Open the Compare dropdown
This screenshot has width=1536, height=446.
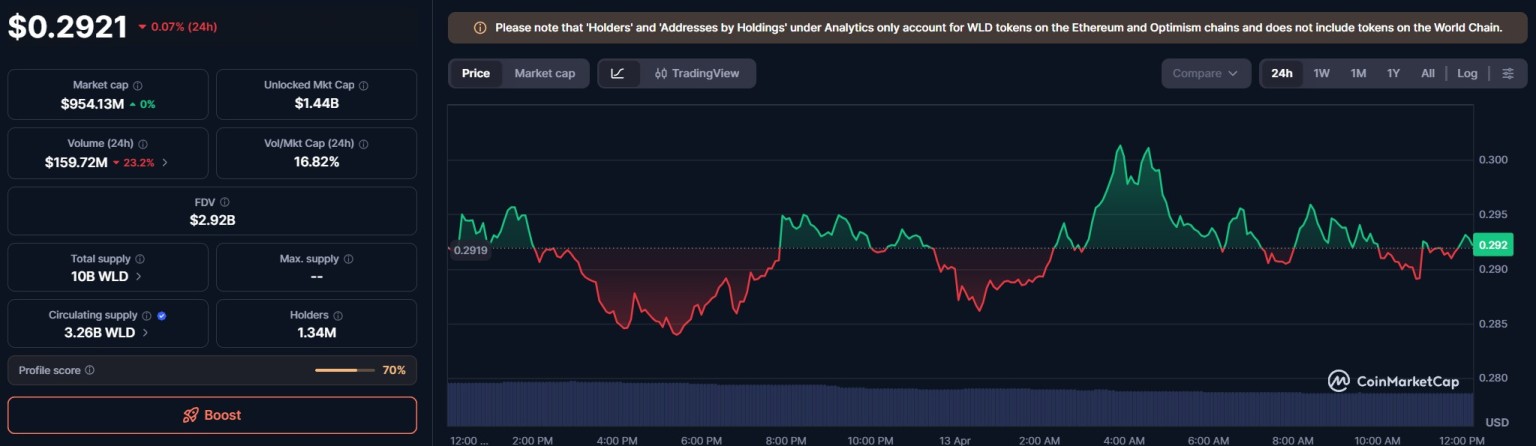pos(1205,74)
